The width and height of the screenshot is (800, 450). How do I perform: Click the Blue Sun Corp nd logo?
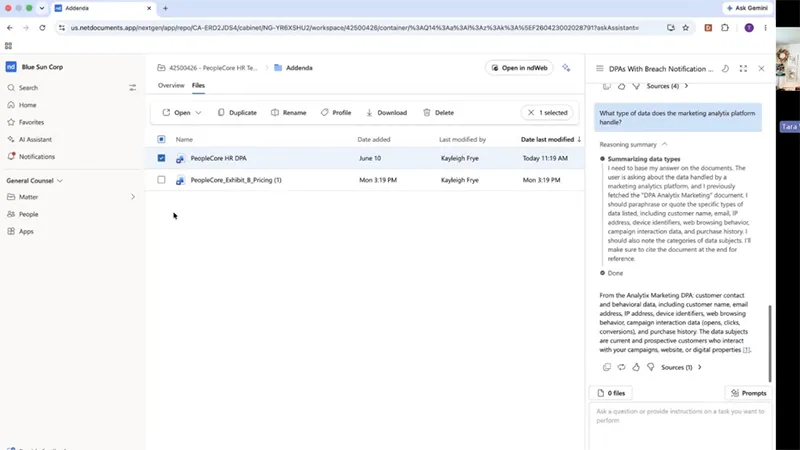pos(11,67)
